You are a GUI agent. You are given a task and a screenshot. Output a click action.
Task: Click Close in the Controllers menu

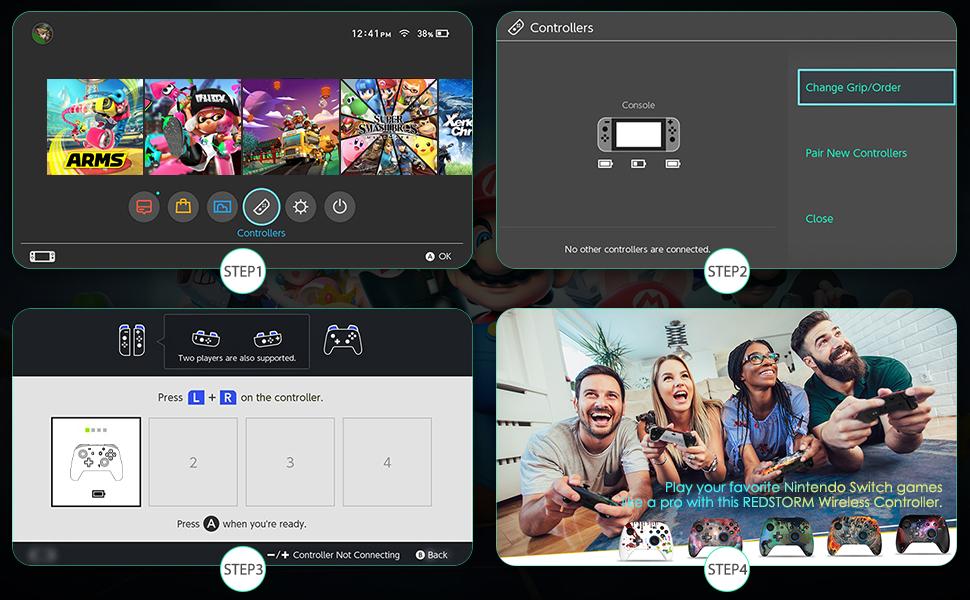[819, 219]
